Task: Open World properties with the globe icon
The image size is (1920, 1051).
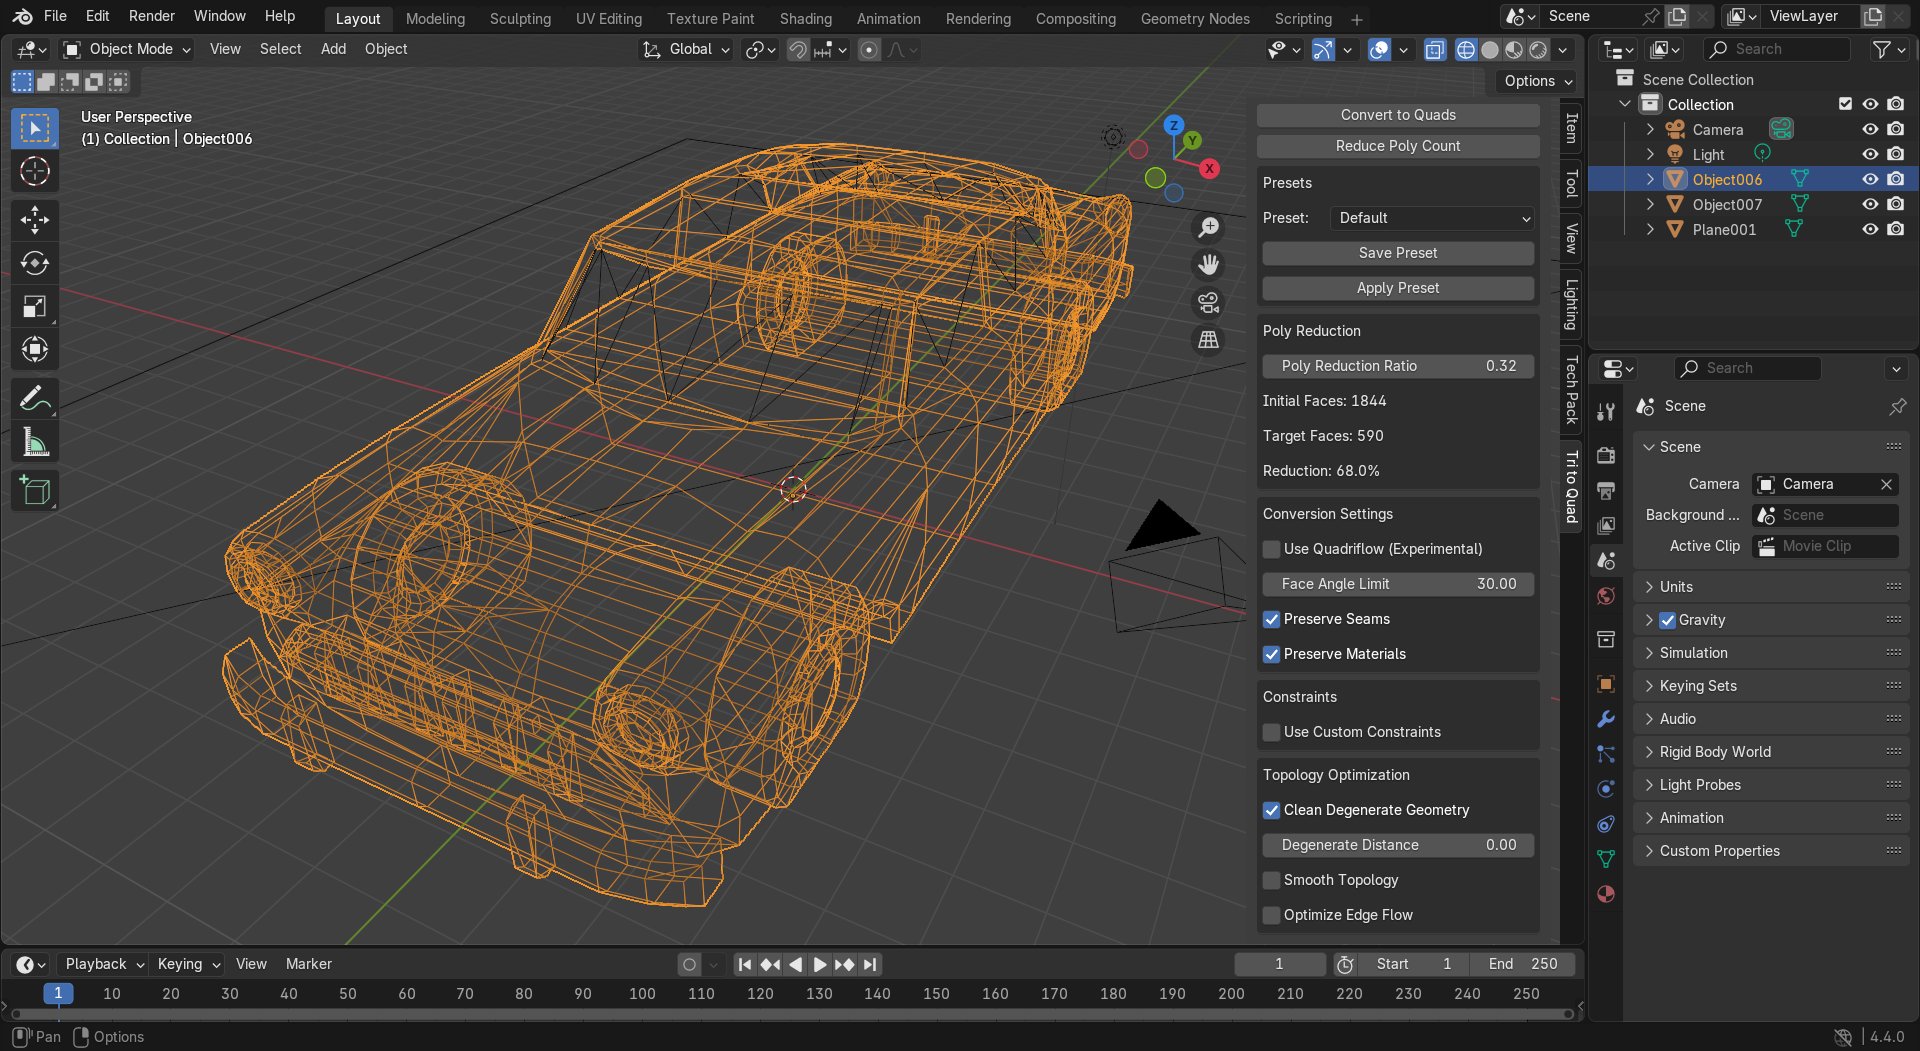Action: pyautogui.click(x=1605, y=595)
